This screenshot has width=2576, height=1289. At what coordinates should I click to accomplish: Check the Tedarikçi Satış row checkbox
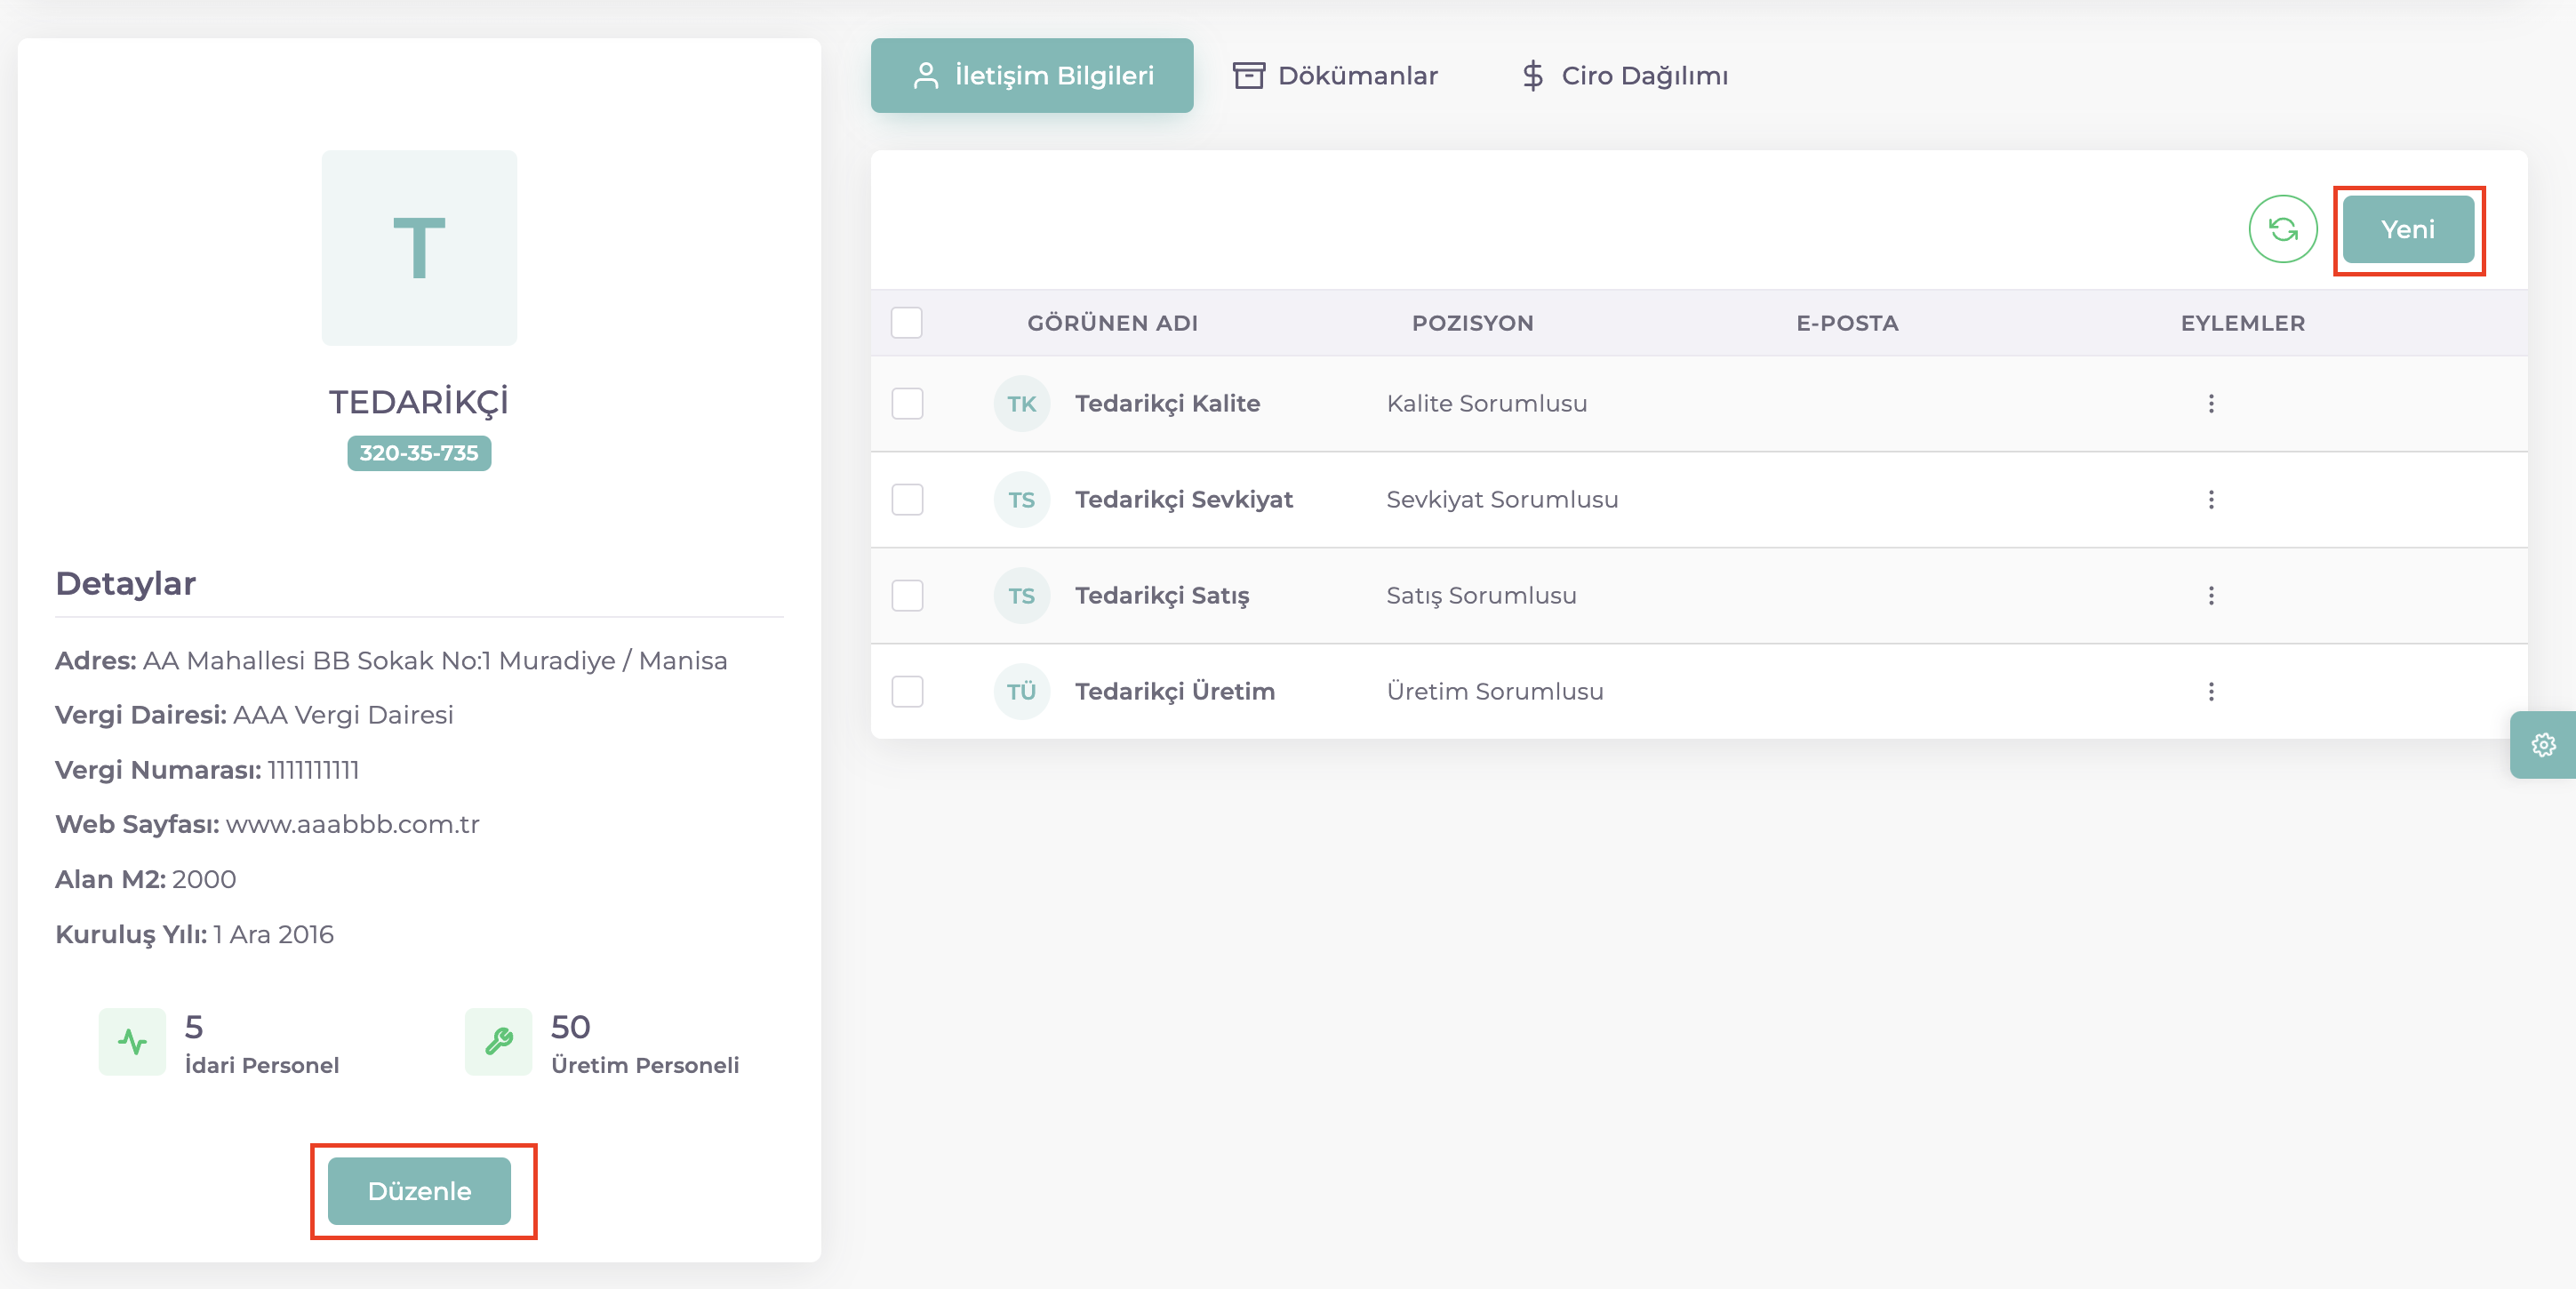pyautogui.click(x=906, y=596)
